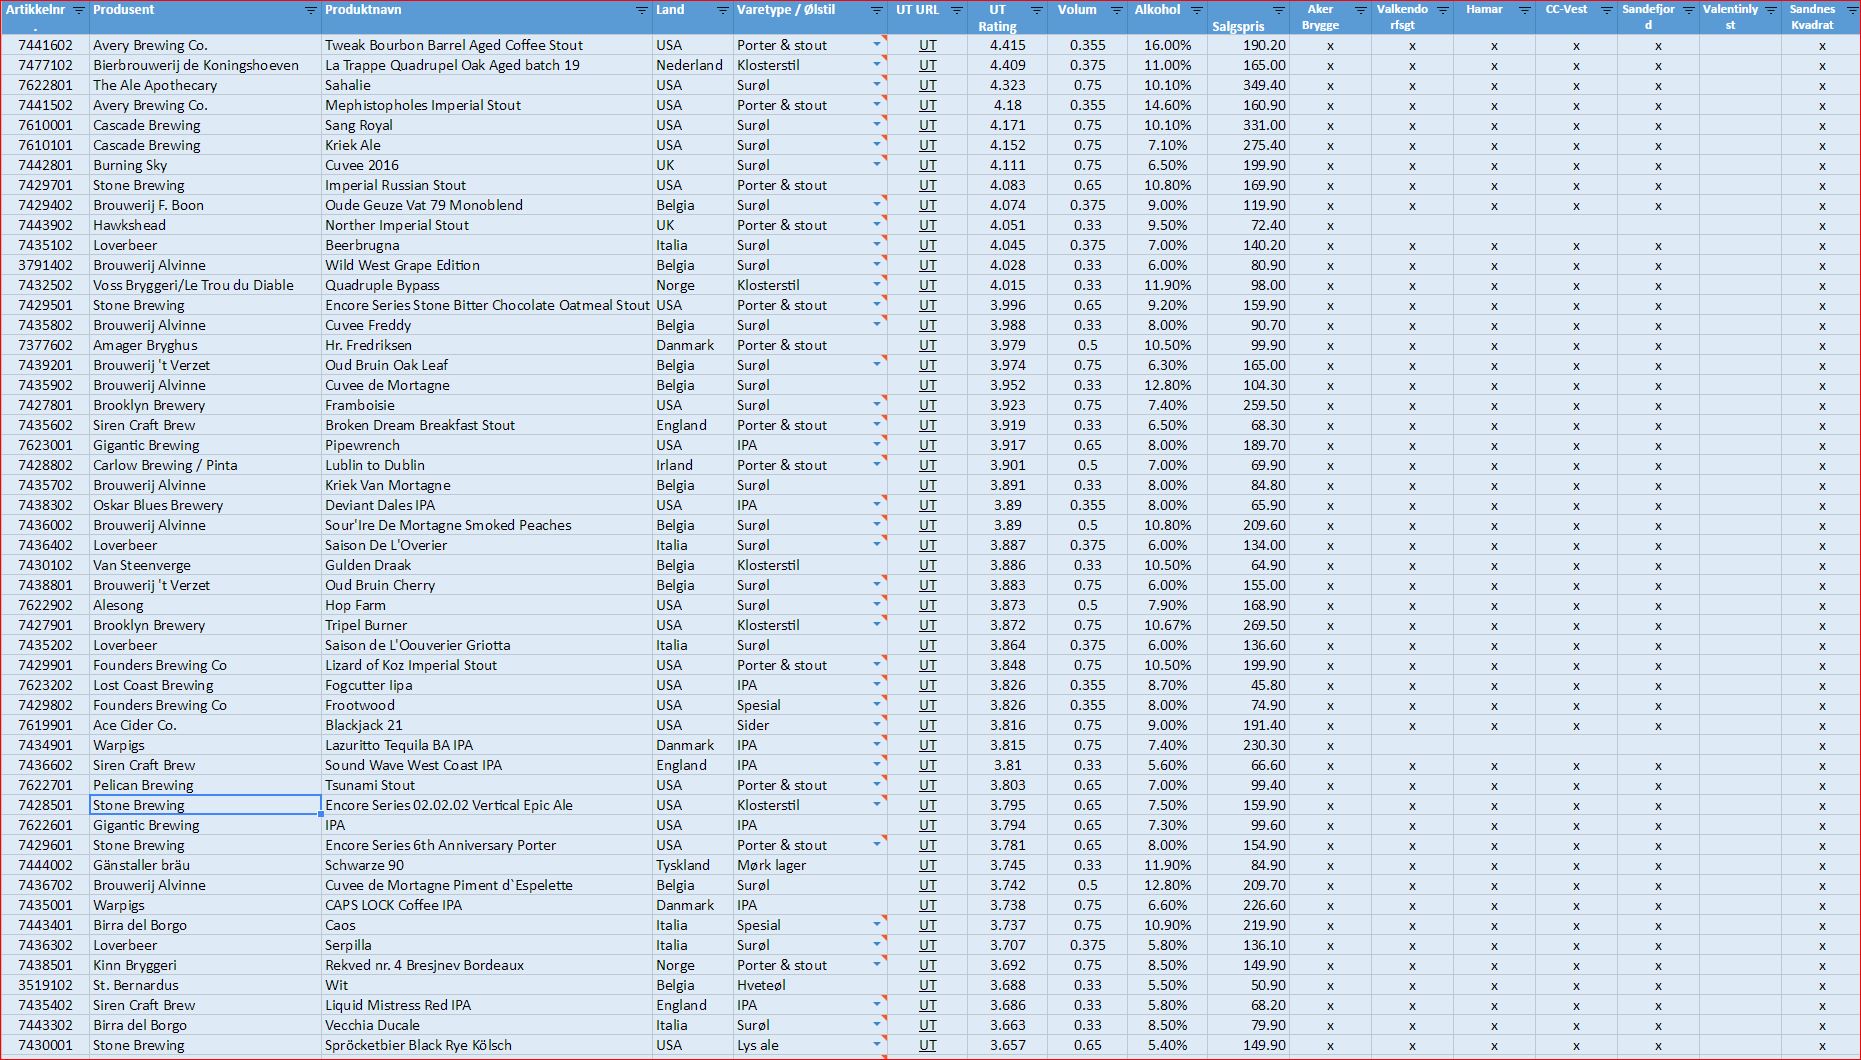This screenshot has height=1060, width=1861.
Task: Open UT link for Spröcketbier Black Rye Kölsch
Action: tap(928, 1045)
